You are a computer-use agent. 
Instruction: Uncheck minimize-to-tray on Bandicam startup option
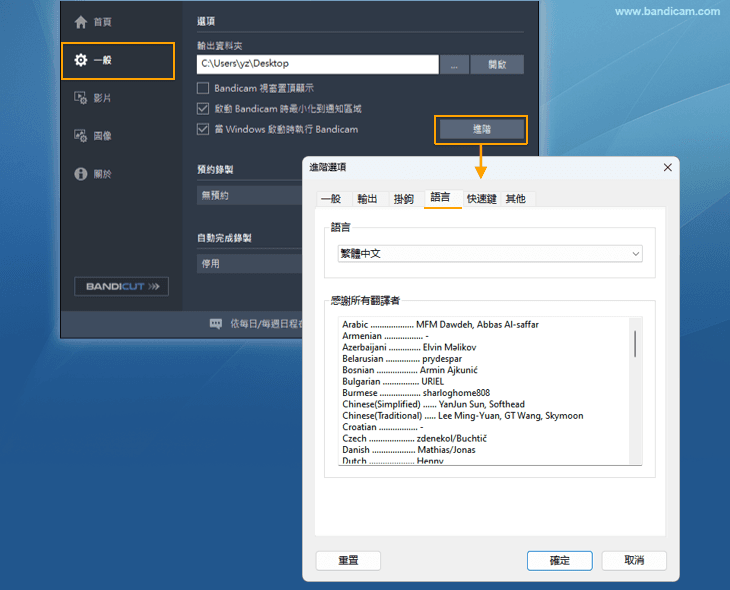[203, 109]
